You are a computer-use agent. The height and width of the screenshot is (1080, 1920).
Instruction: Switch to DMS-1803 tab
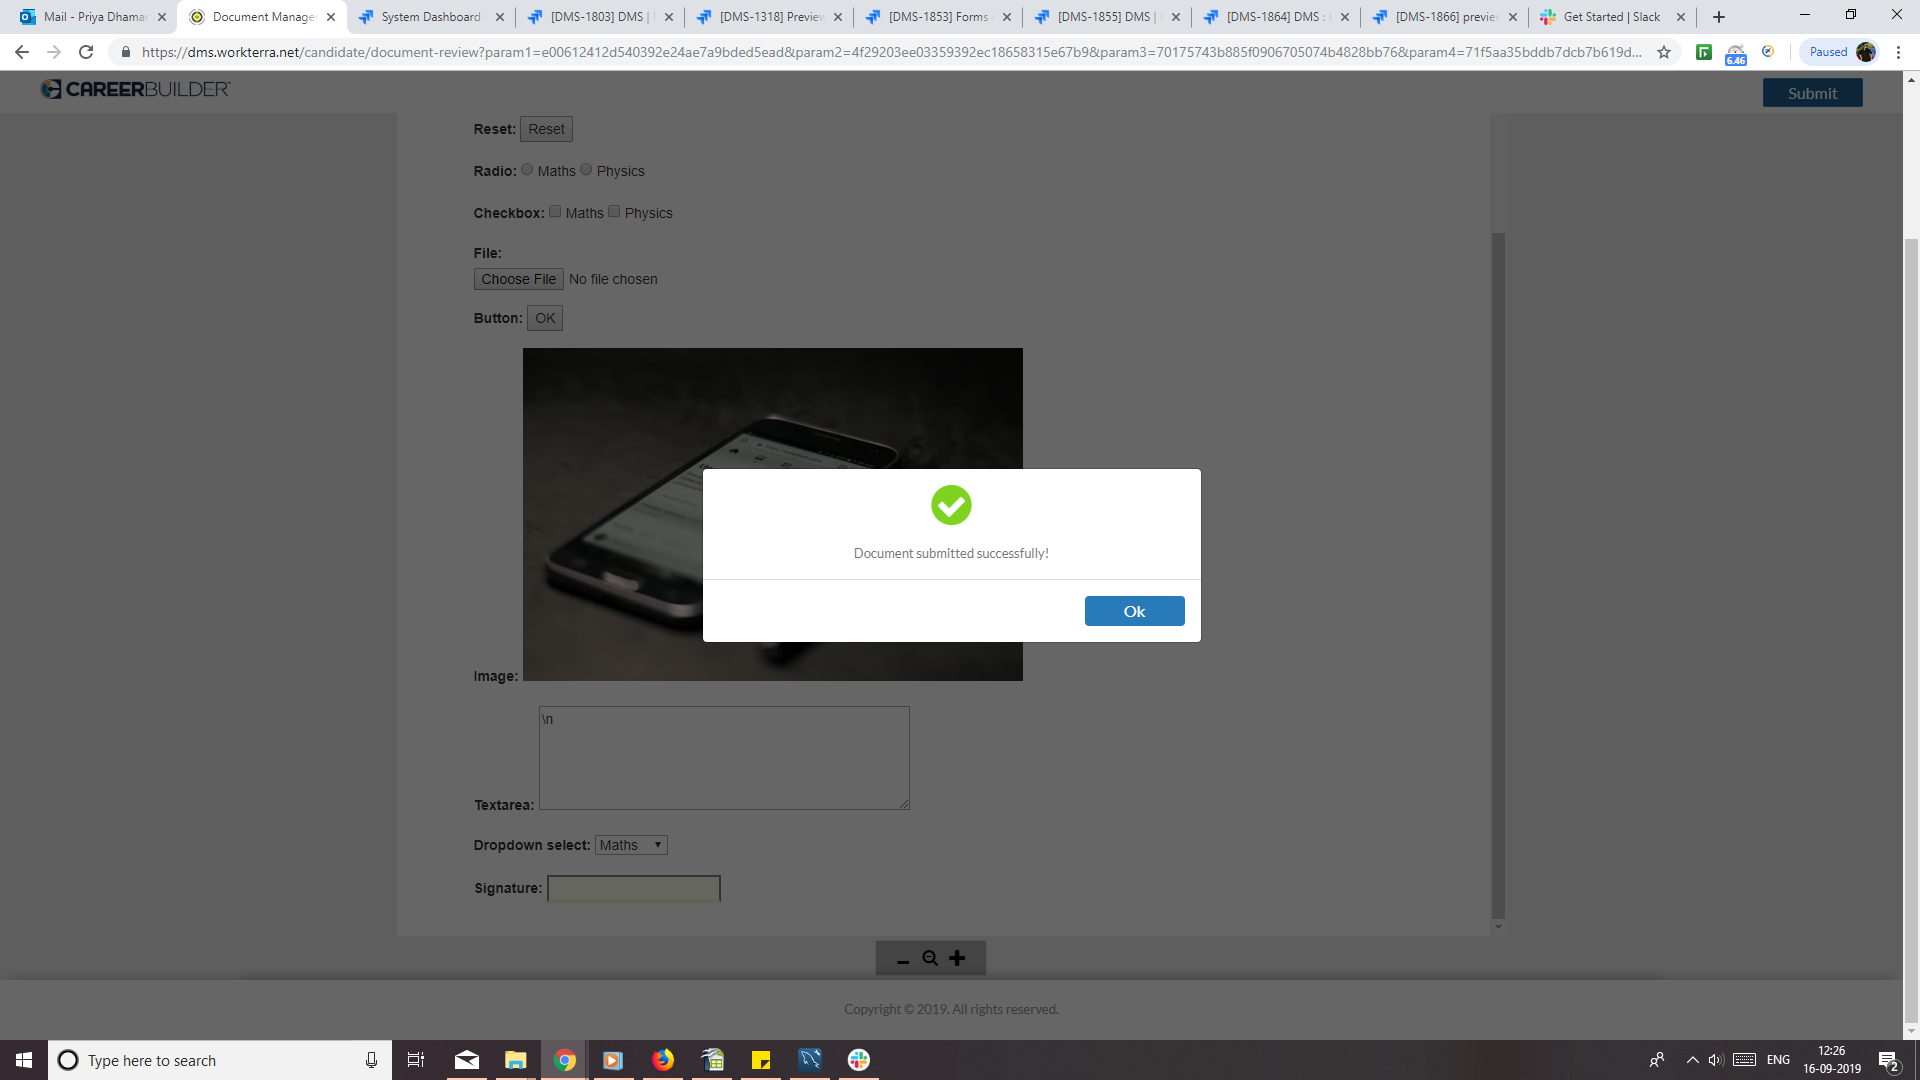600,17
